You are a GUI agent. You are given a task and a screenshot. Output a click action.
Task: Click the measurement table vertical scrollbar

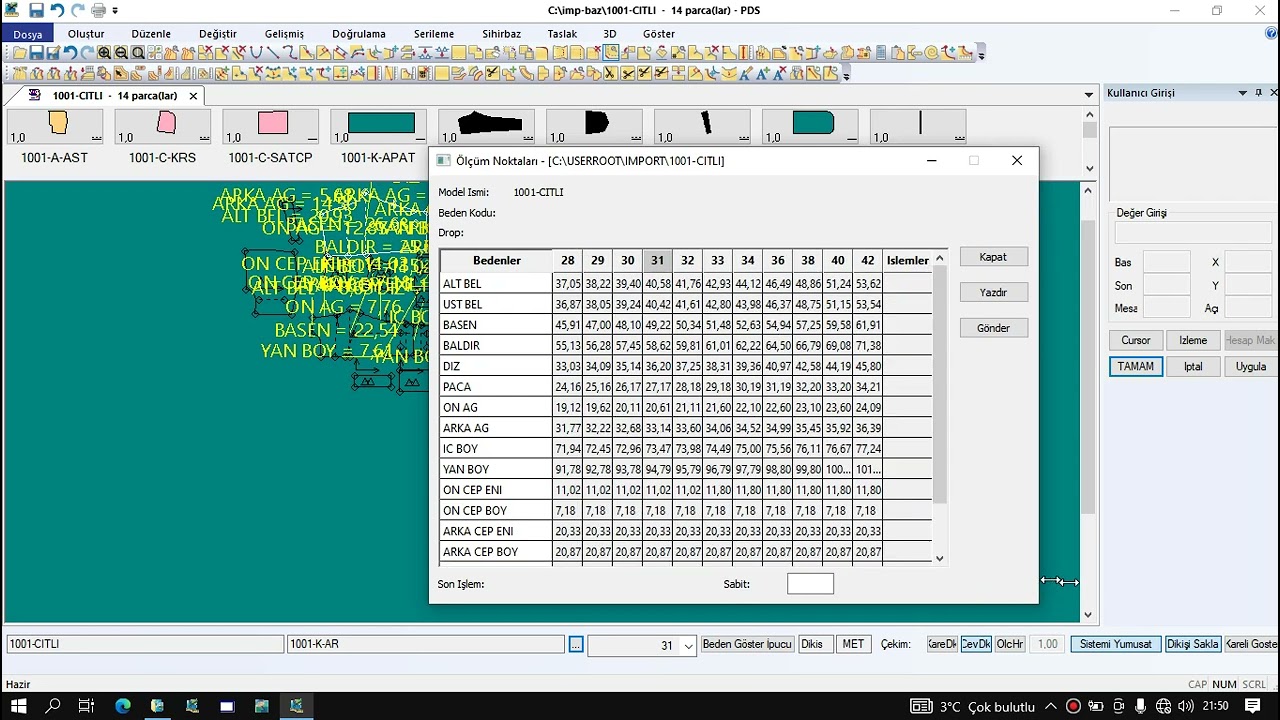(939, 408)
